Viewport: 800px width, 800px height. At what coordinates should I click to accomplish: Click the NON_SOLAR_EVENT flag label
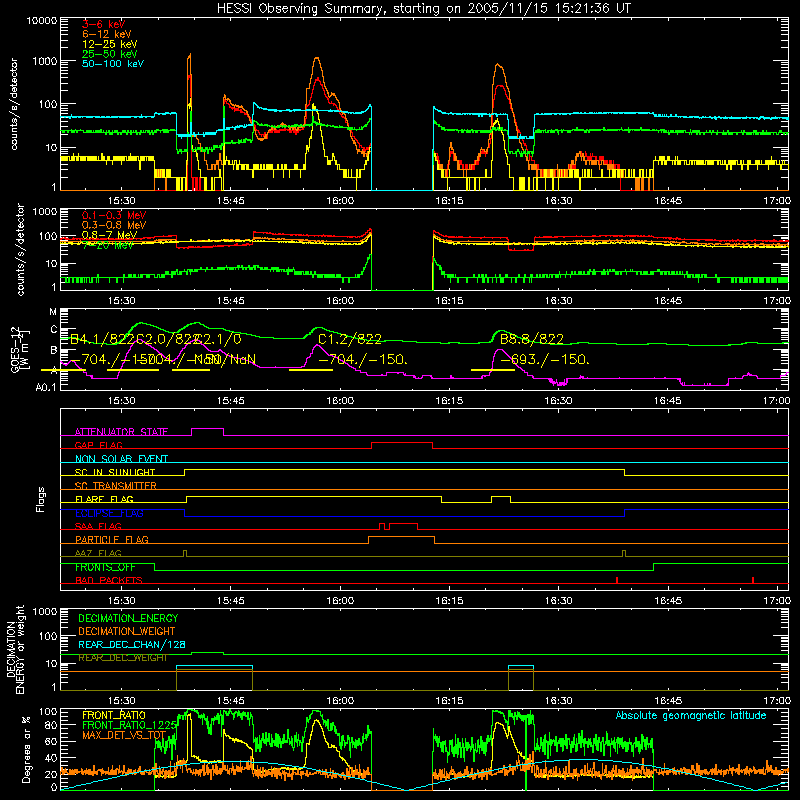121,459
